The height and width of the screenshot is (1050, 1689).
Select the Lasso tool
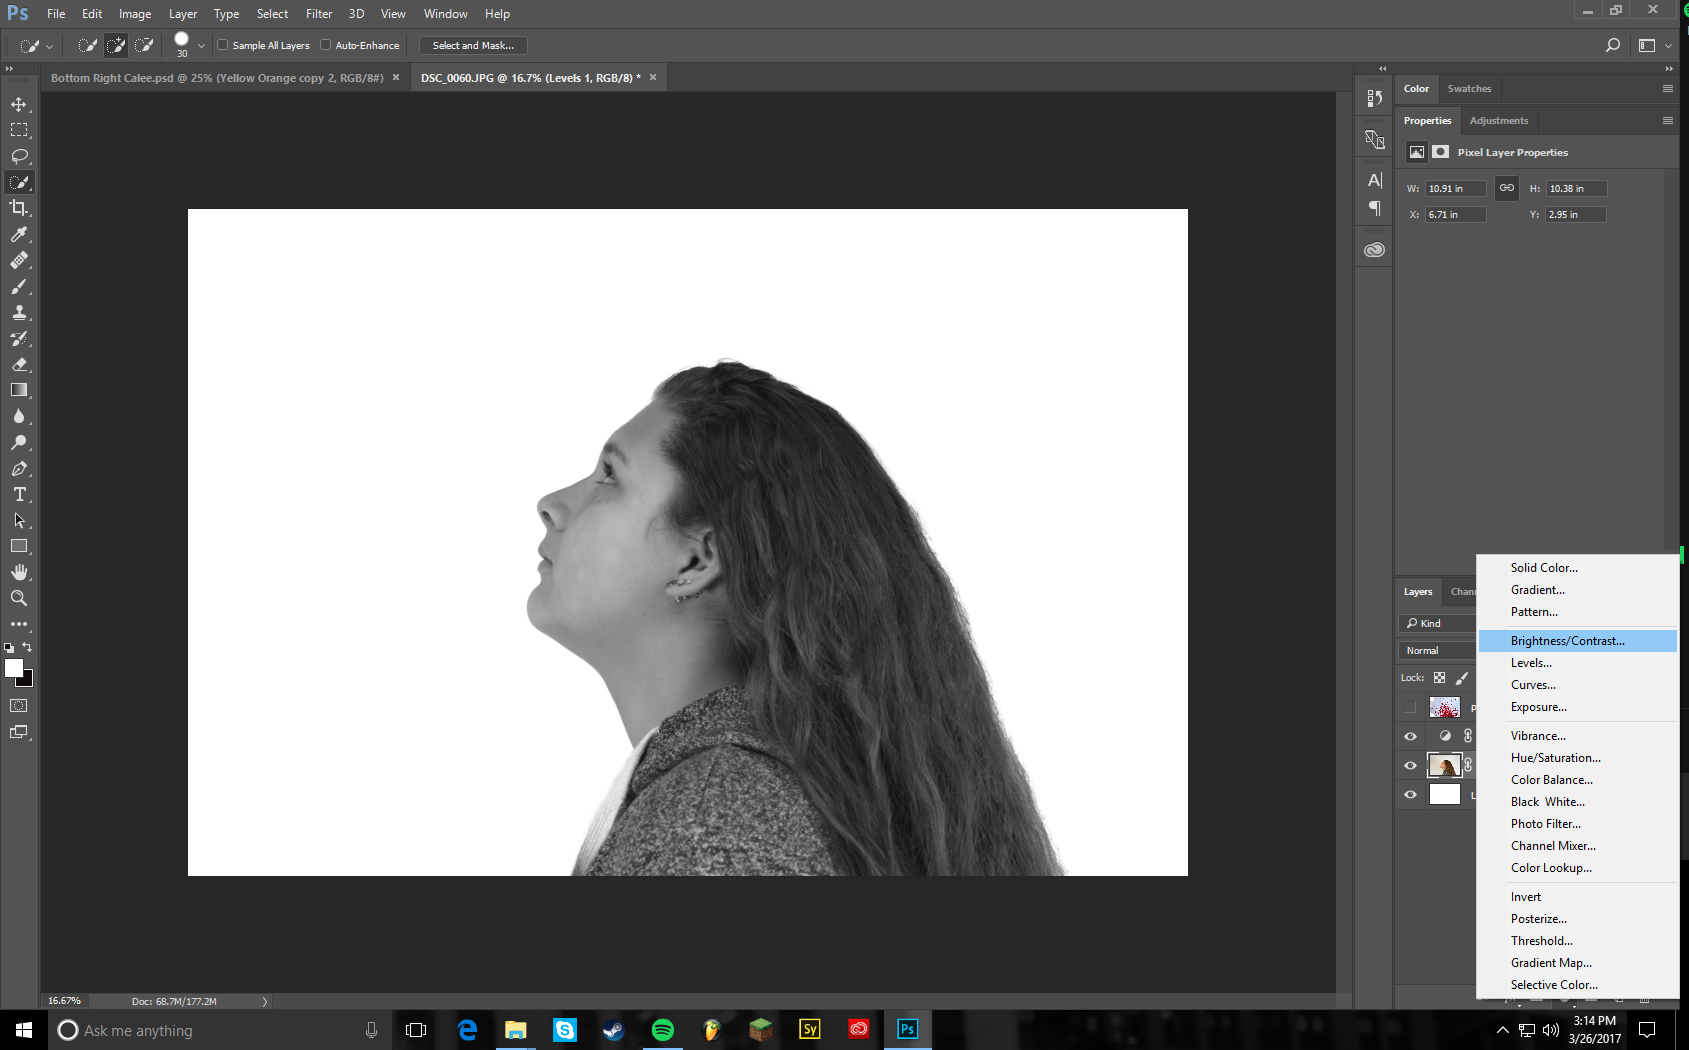[19, 156]
